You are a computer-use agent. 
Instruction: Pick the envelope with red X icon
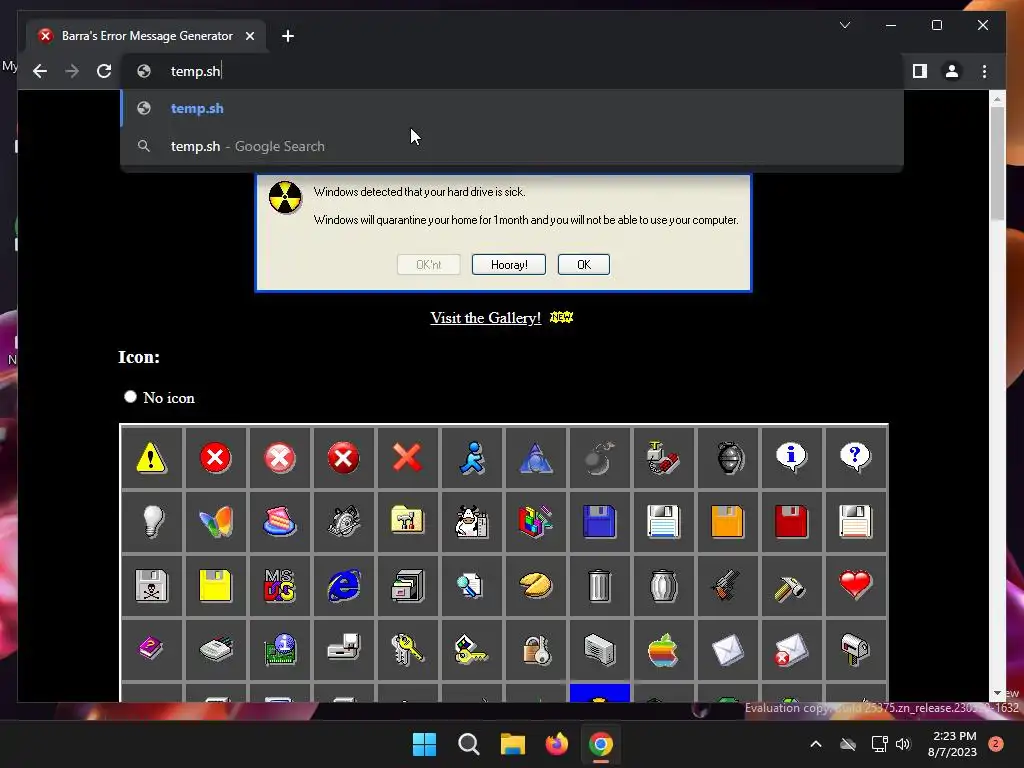click(791, 649)
